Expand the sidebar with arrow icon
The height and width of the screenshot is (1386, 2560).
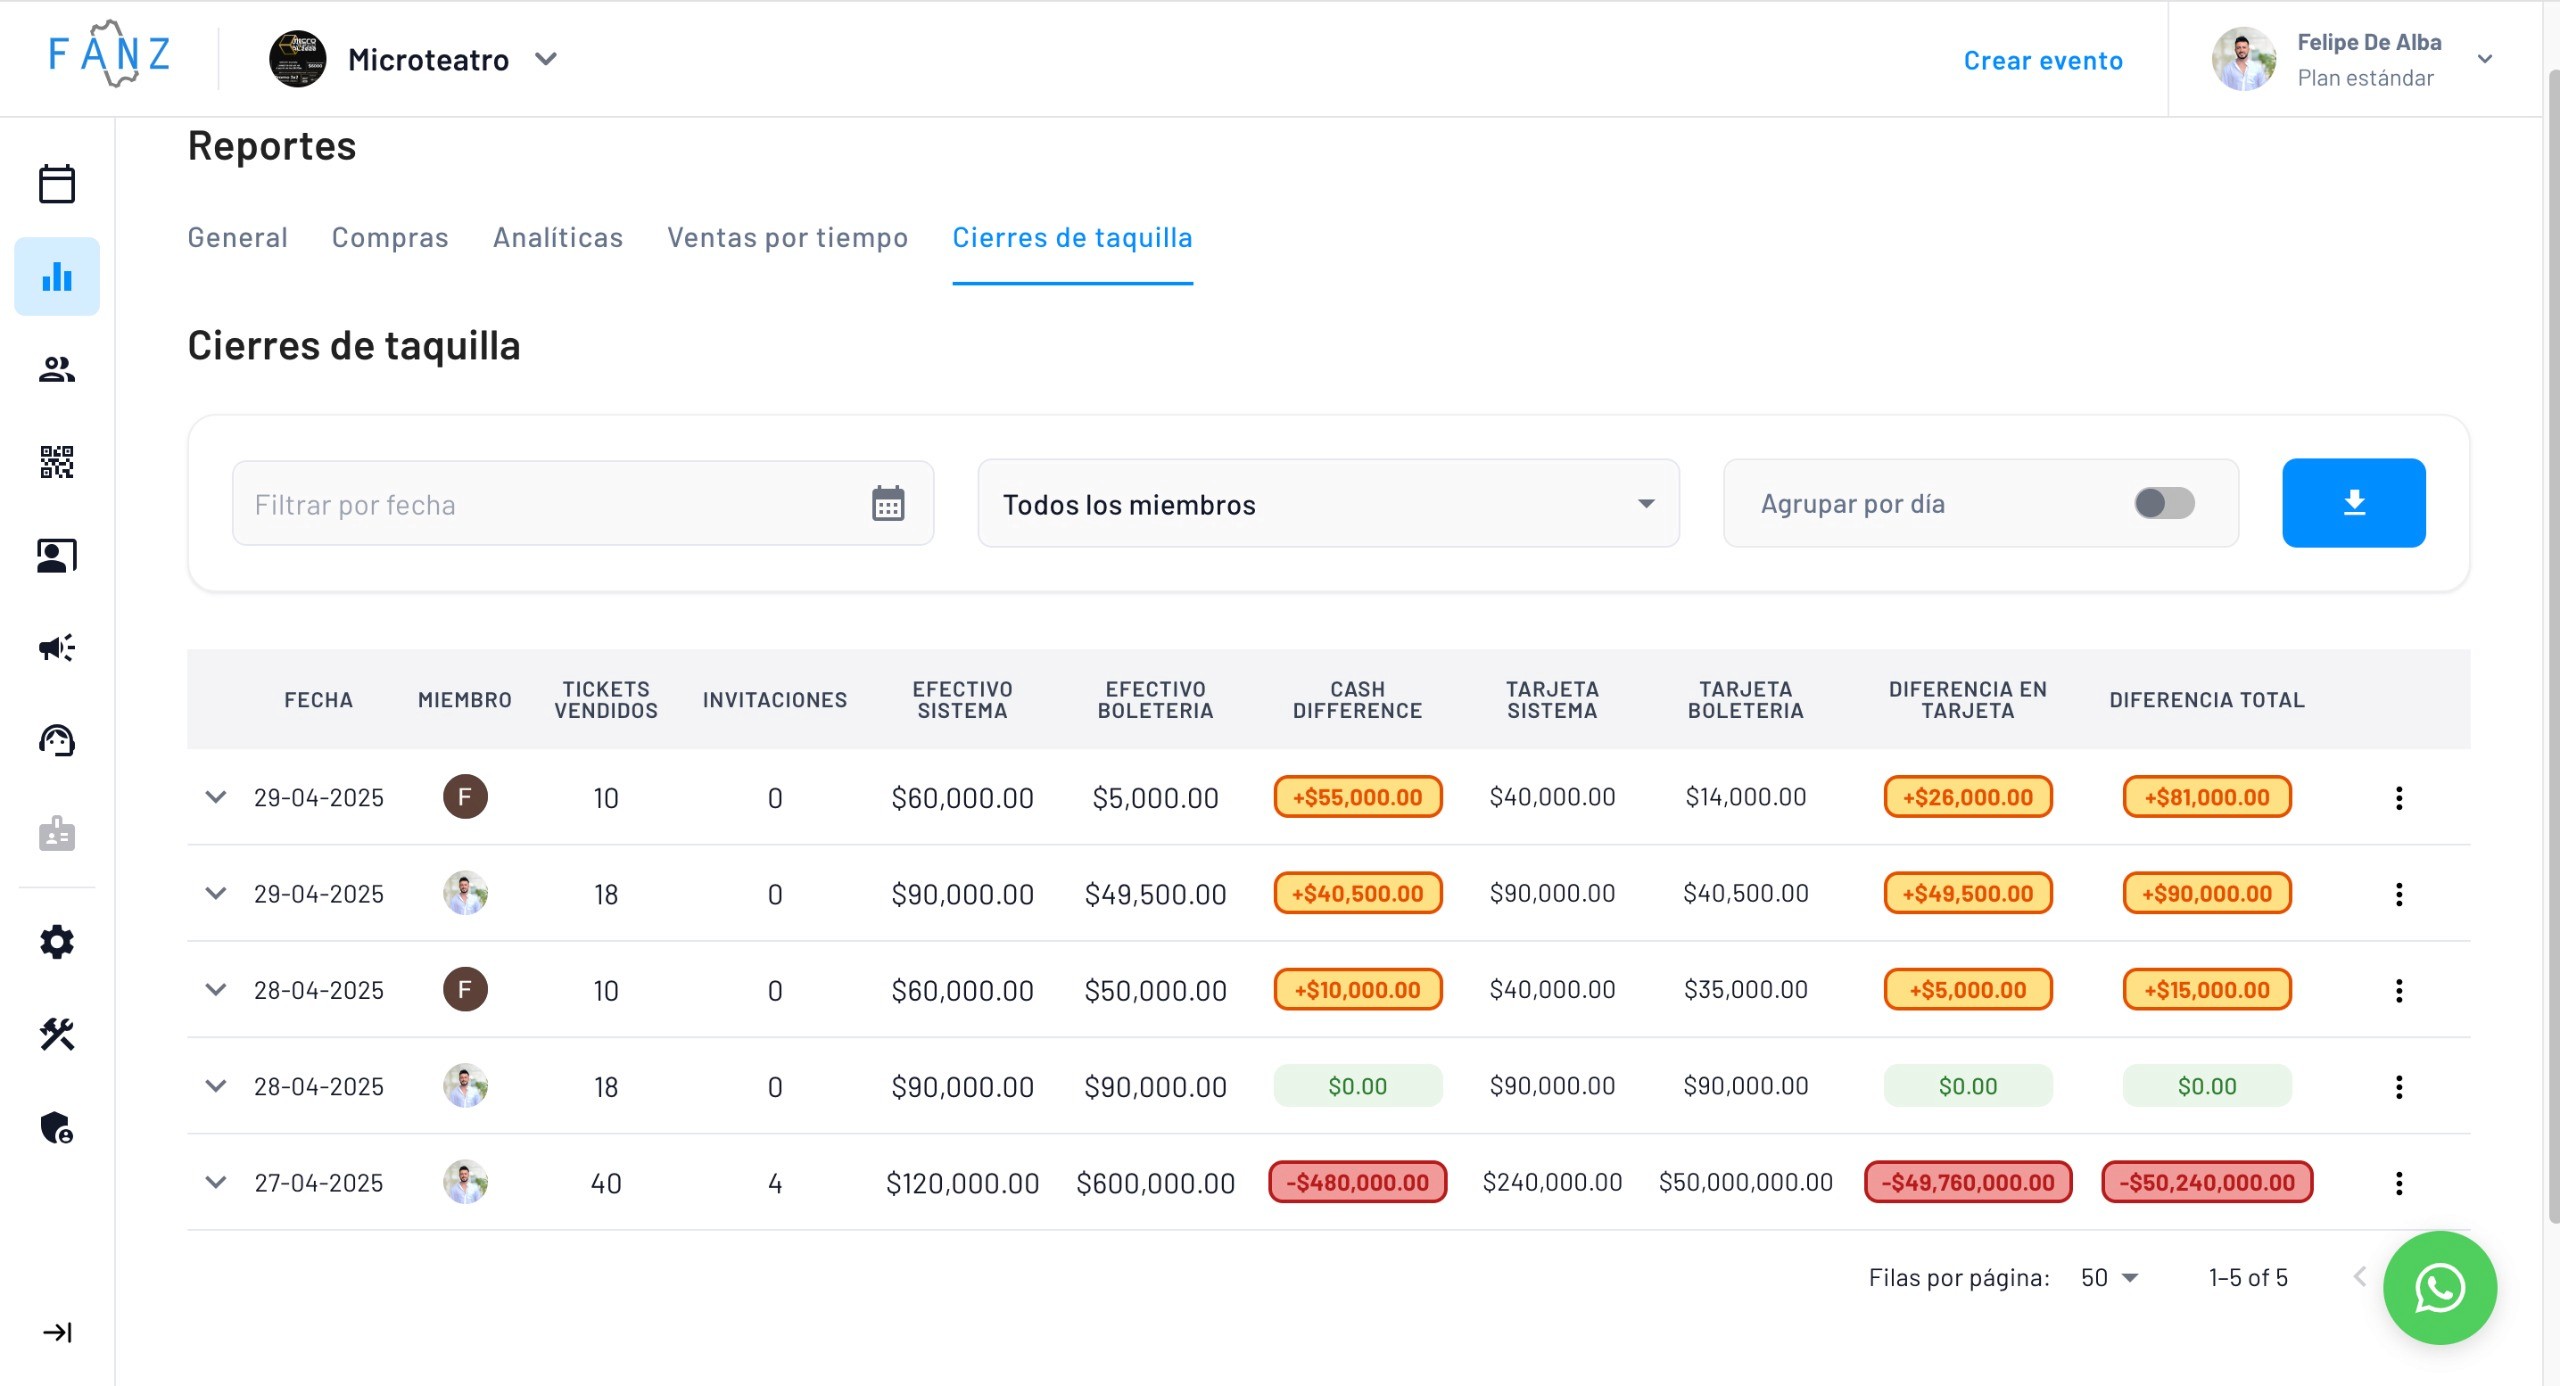tap(57, 1332)
